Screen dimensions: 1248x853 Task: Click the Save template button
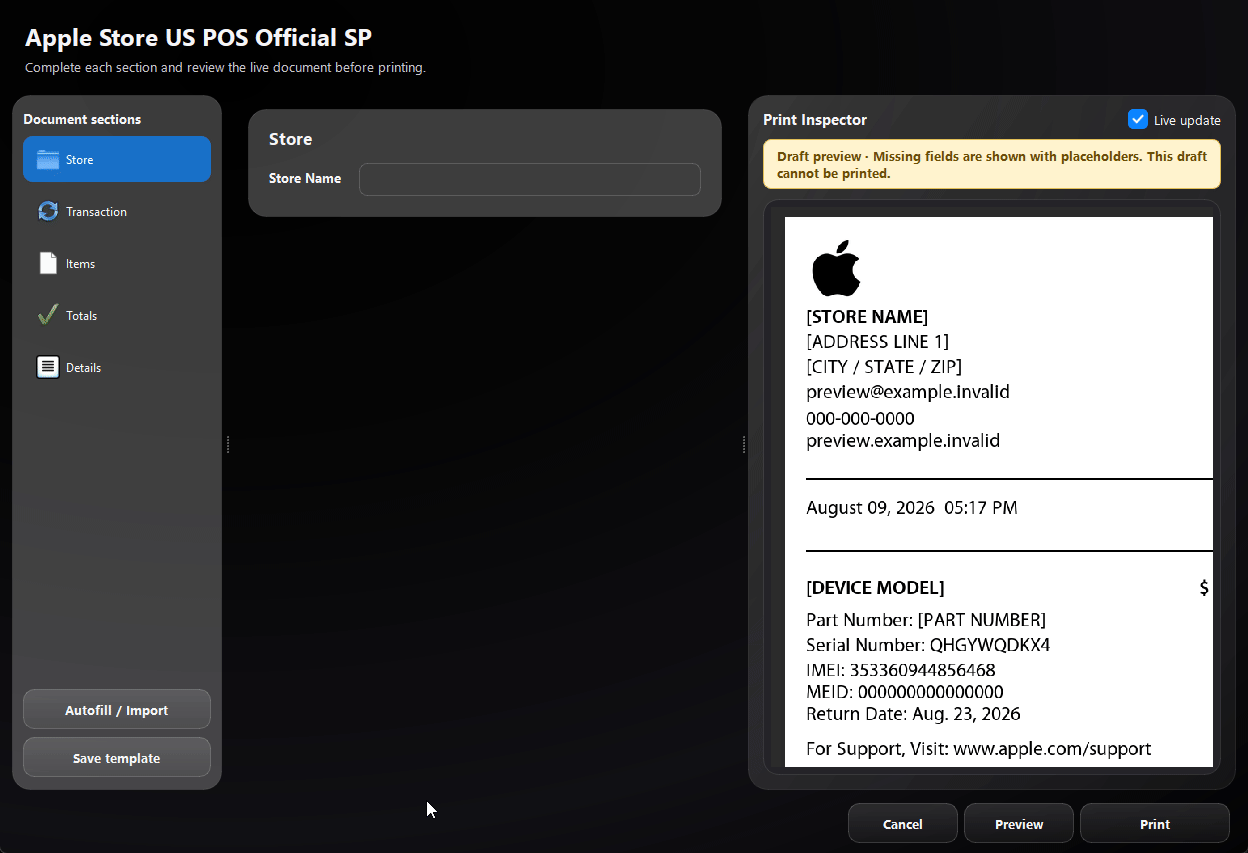(x=117, y=758)
